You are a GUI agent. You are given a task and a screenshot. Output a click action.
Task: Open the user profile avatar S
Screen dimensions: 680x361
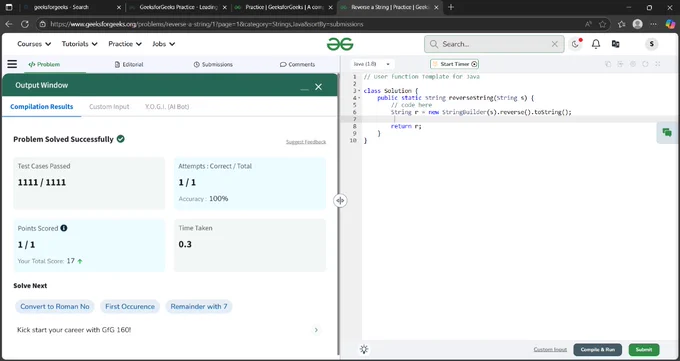(x=651, y=44)
